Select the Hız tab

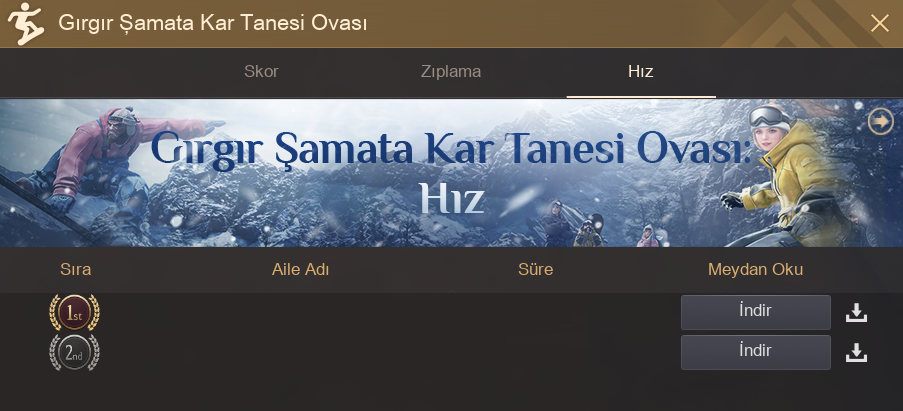(x=640, y=71)
